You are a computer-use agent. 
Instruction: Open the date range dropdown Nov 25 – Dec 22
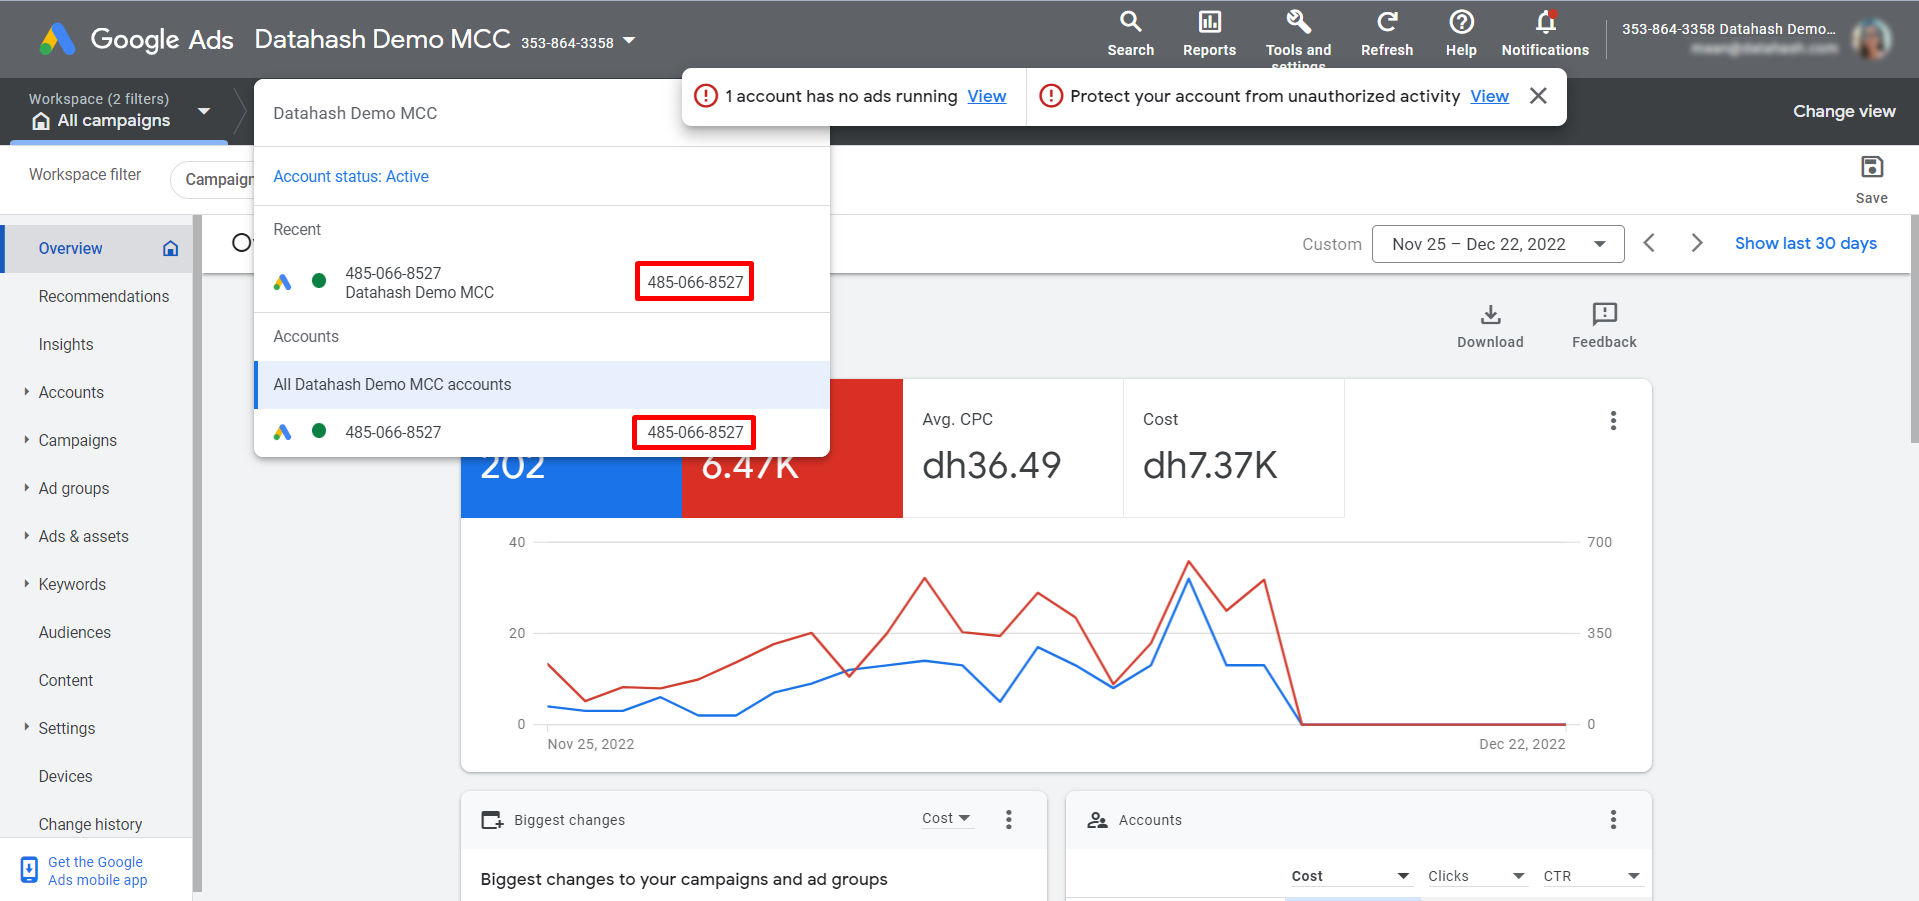click(x=1497, y=244)
